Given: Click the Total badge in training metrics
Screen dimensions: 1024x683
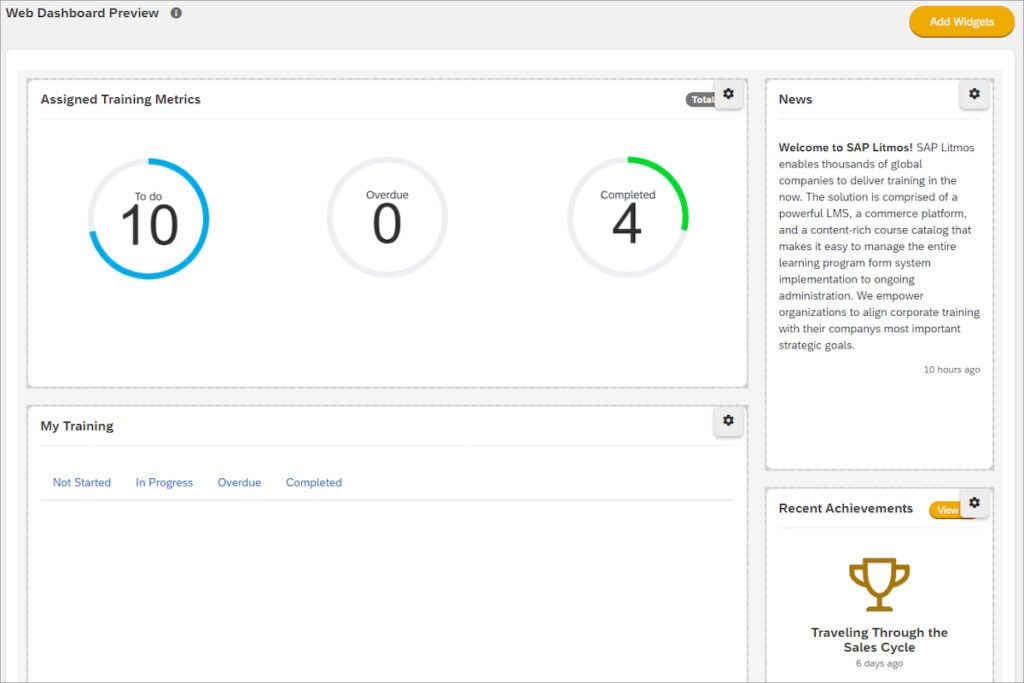Looking at the screenshot, I should coord(700,99).
